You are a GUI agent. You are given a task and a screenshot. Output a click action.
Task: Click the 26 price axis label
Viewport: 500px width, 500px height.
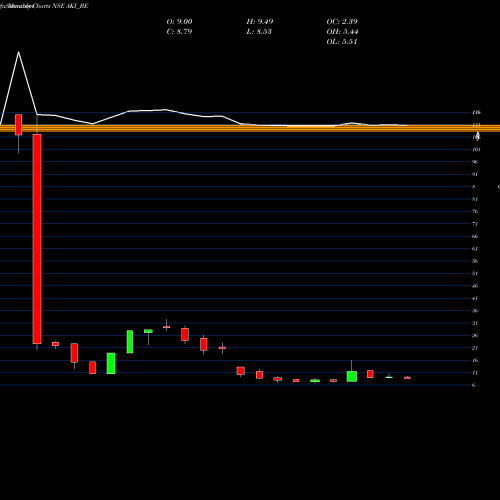click(475, 336)
